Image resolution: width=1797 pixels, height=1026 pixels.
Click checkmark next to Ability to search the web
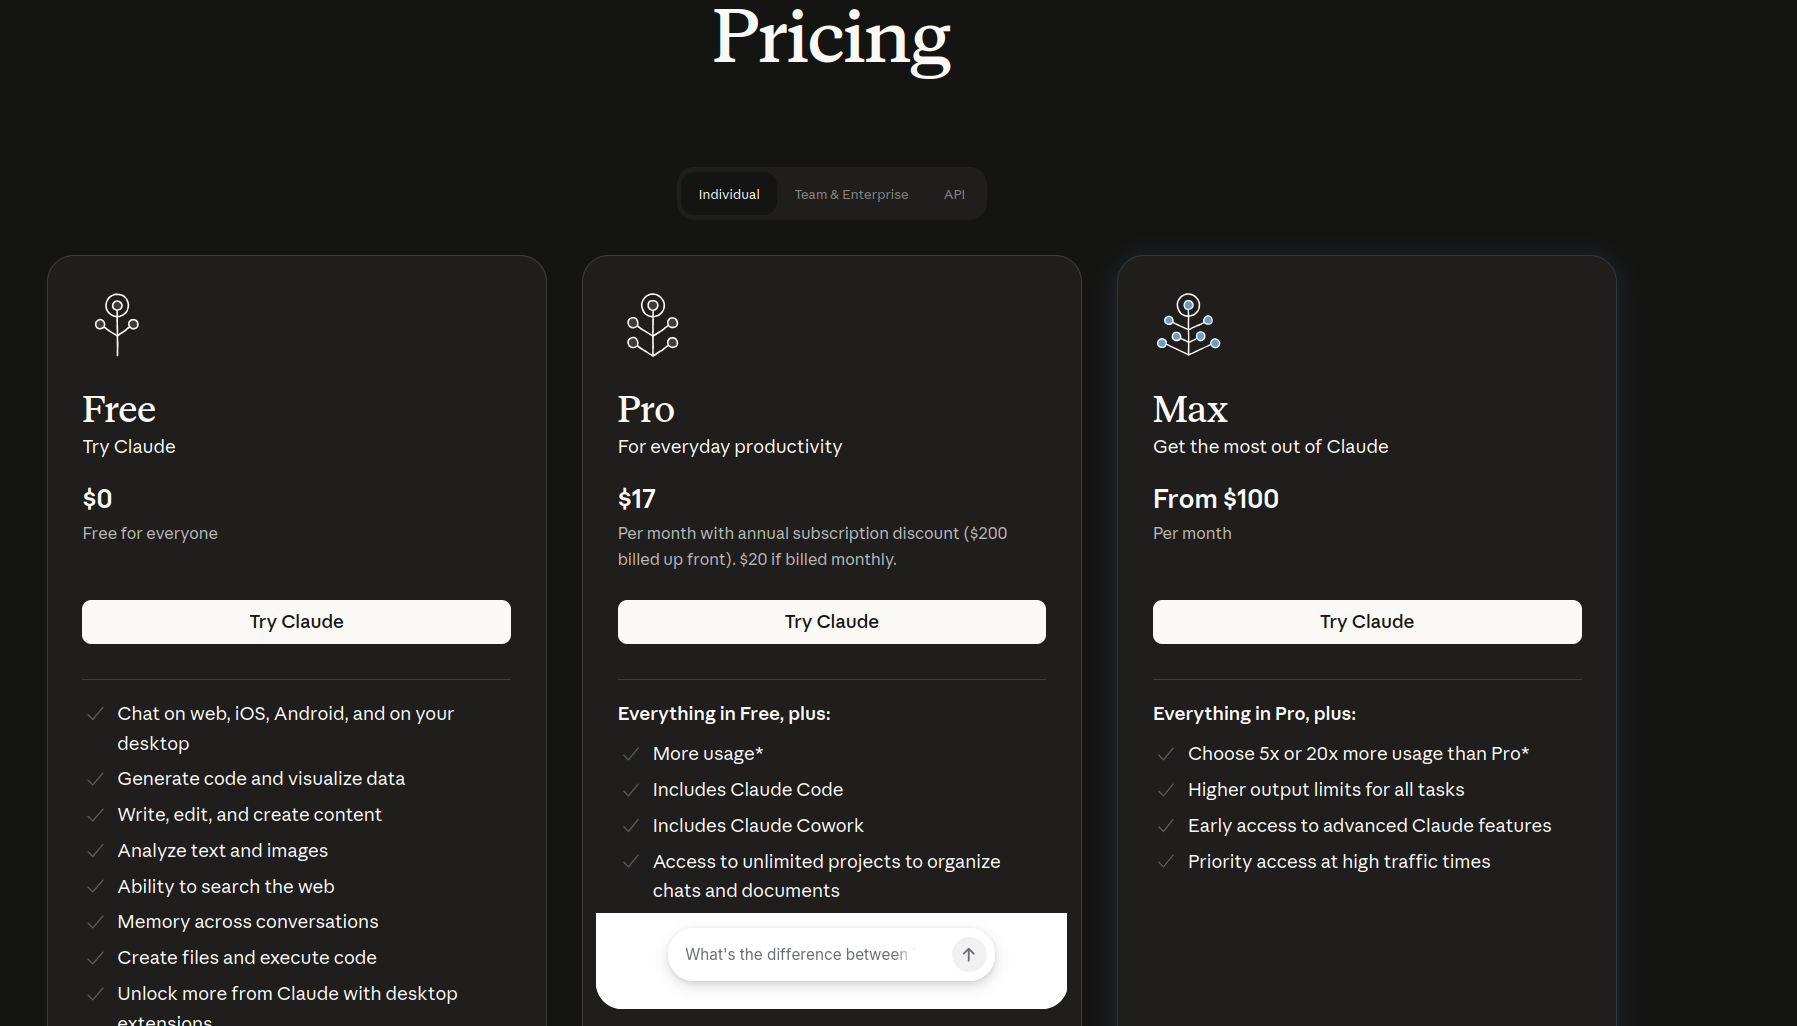pyautogui.click(x=95, y=887)
